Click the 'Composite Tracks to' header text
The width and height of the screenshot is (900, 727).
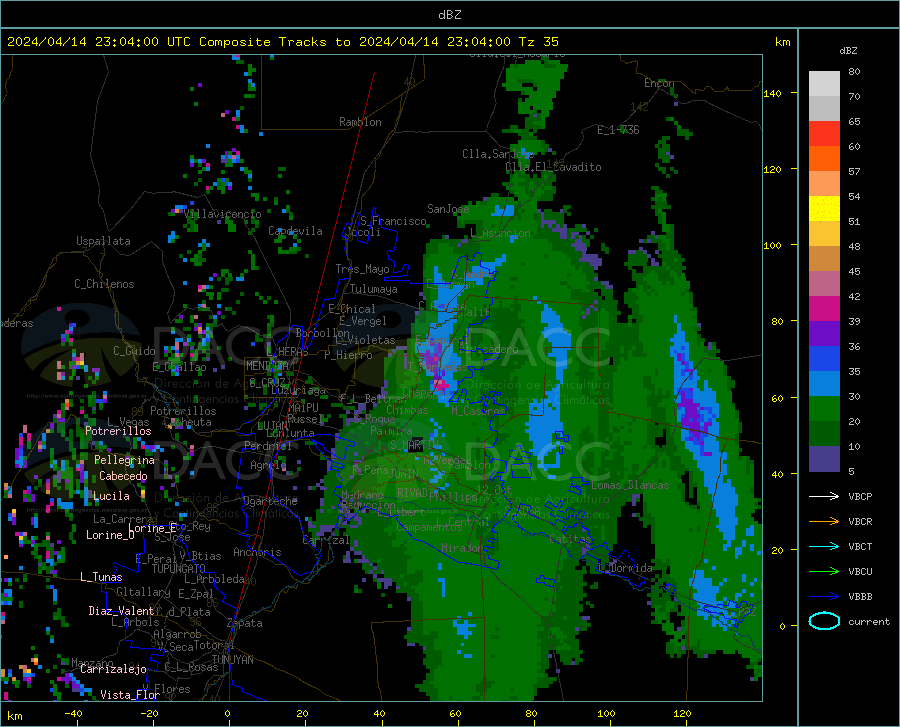(274, 42)
